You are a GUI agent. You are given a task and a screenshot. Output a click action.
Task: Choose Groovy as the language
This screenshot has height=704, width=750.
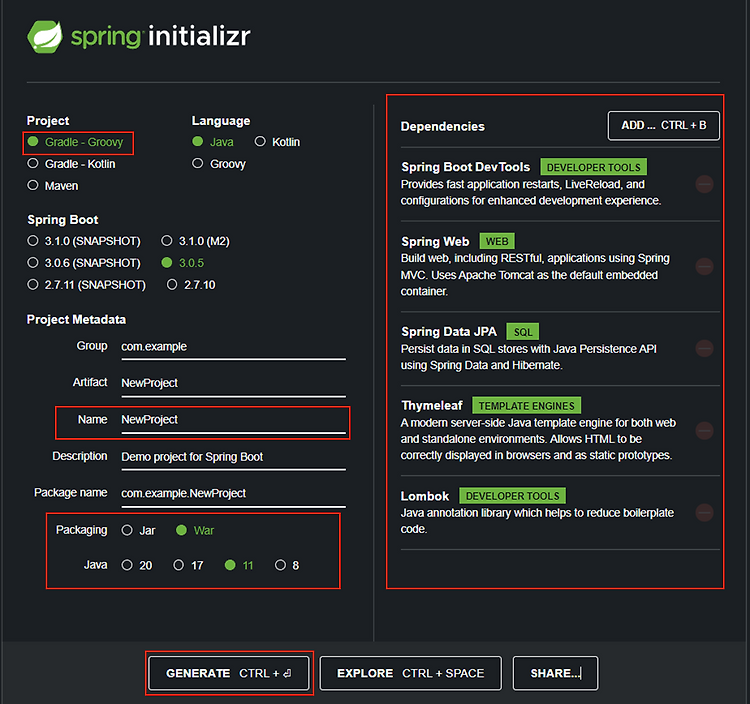(x=219, y=164)
